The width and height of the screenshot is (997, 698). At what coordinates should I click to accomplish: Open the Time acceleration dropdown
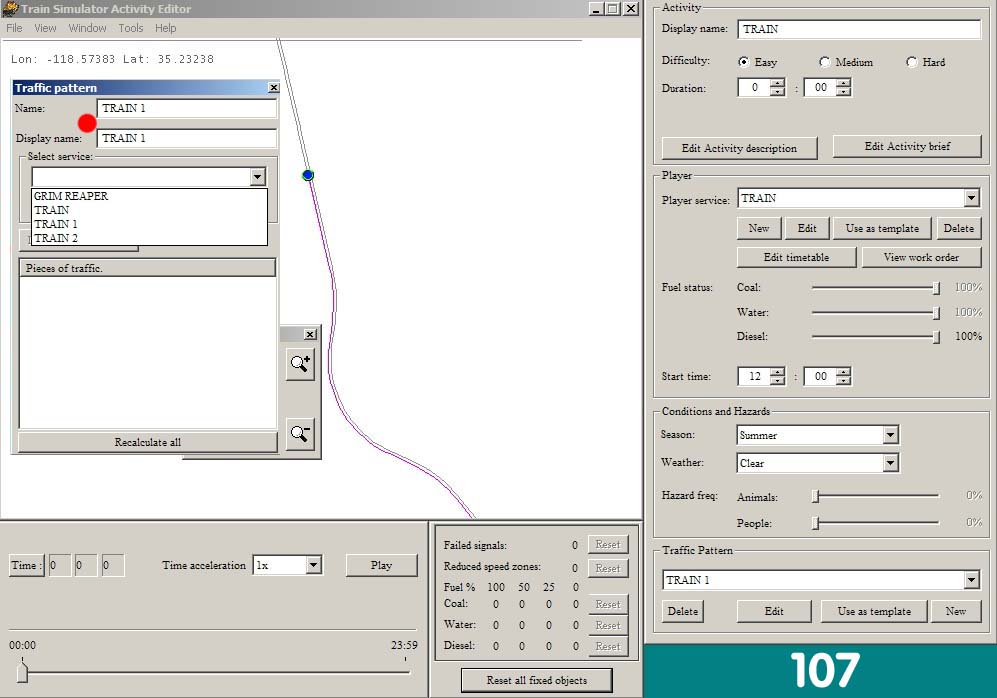(313, 565)
